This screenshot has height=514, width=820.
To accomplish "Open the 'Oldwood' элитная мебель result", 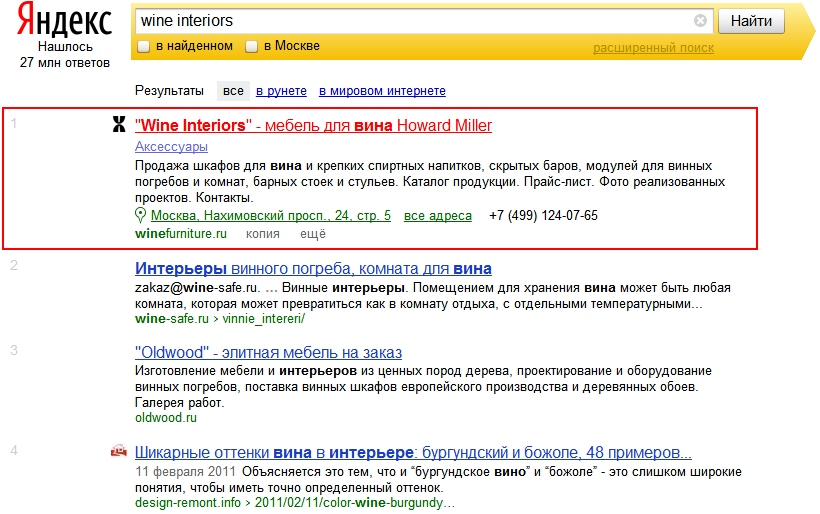I will (268, 352).
